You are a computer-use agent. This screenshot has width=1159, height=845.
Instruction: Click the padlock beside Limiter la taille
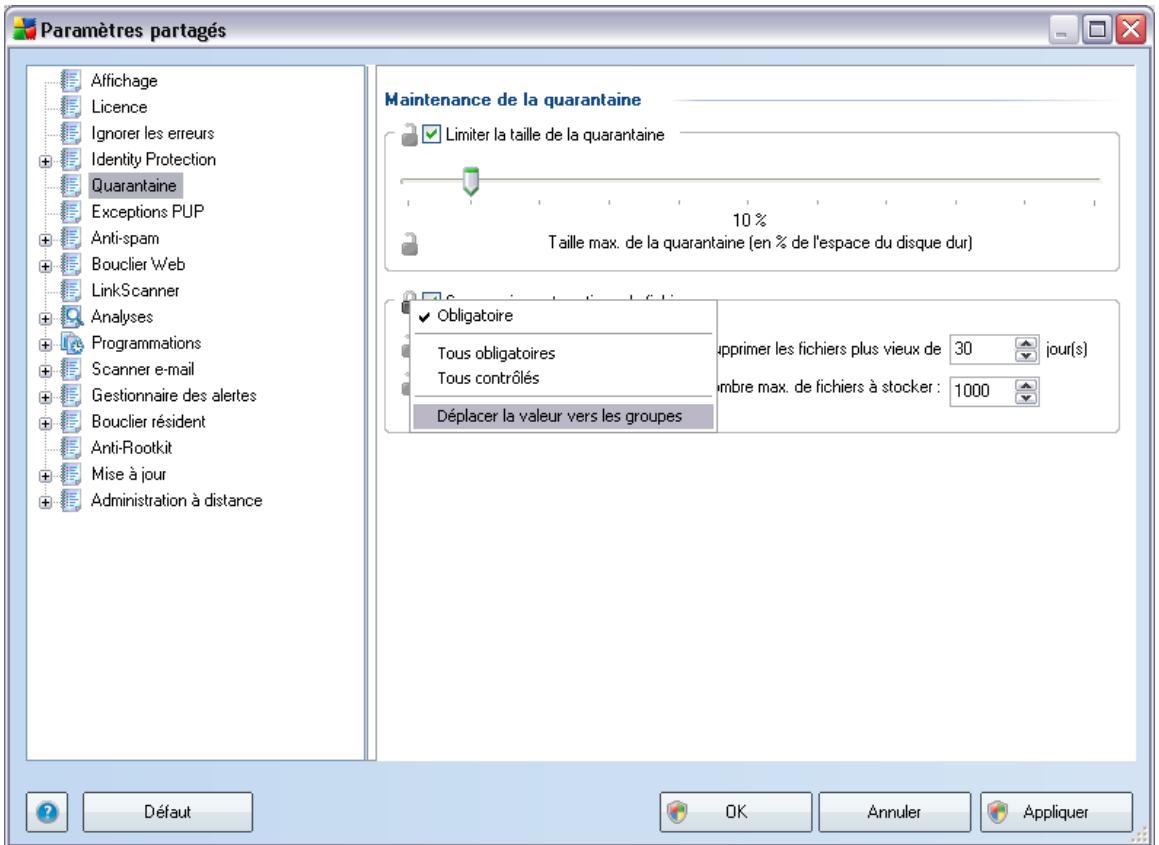click(409, 135)
